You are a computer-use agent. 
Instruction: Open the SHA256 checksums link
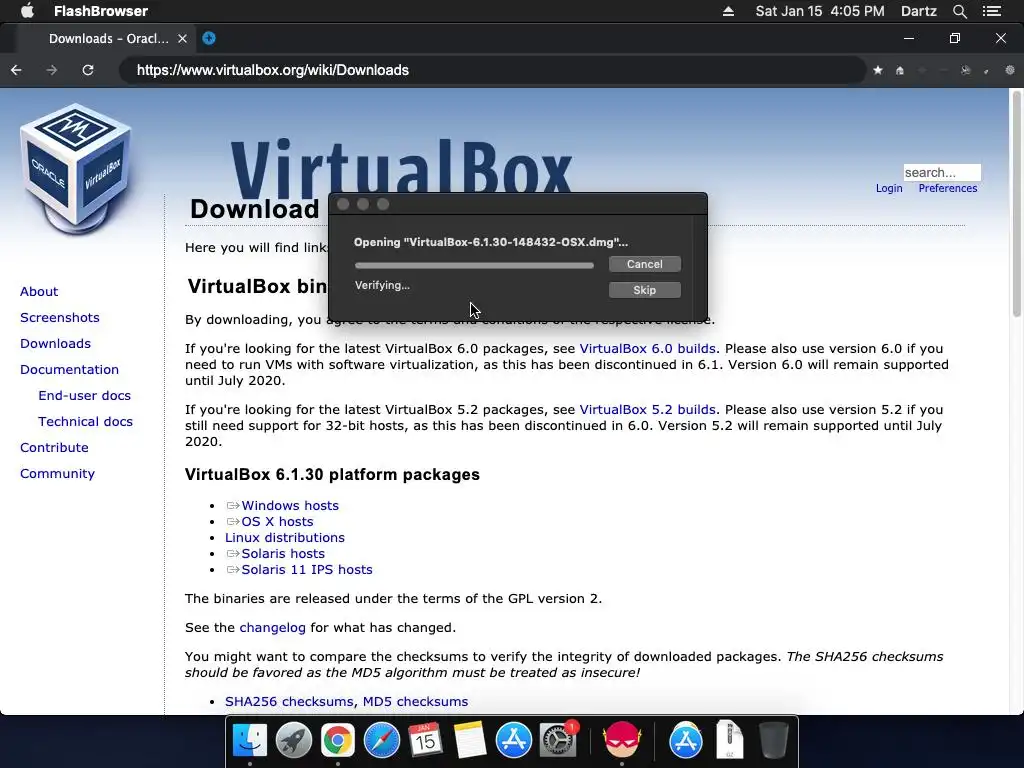pyautogui.click(x=289, y=701)
